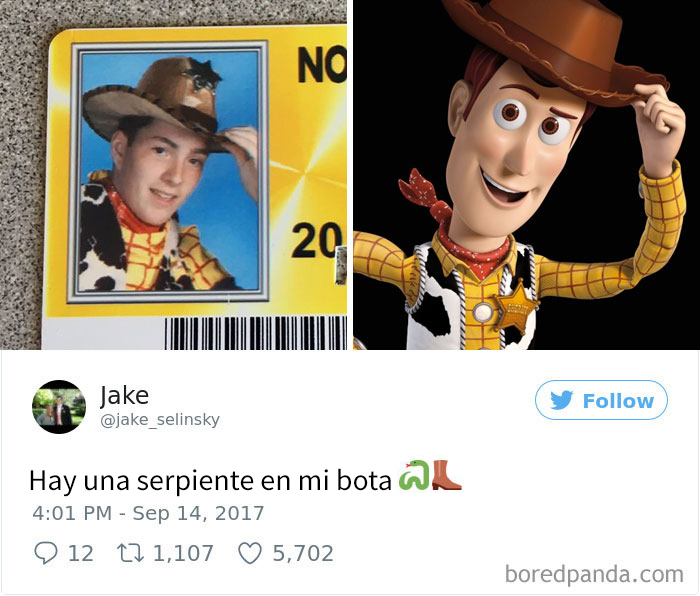
Task: Click the like count 5,702
Action: click(303, 553)
